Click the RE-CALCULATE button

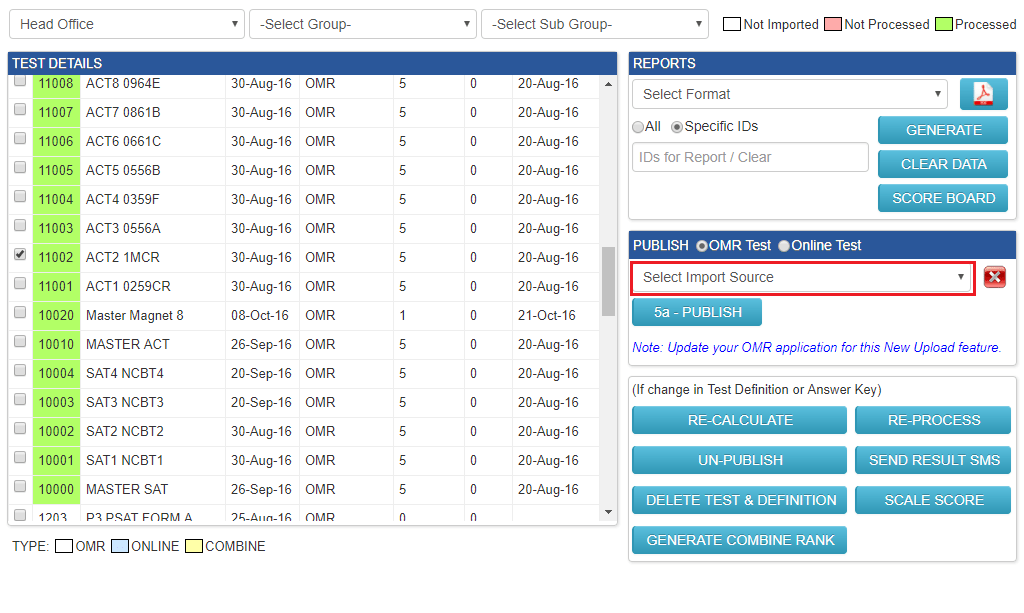point(739,420)
